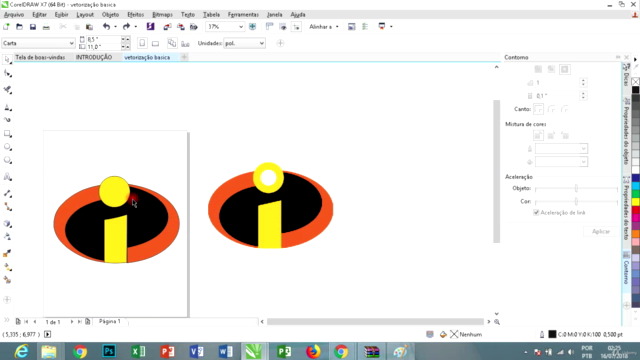This screenshot has height=360, width=640.
Task: Click the Import icon in toolbar
Action: (167, 27)
